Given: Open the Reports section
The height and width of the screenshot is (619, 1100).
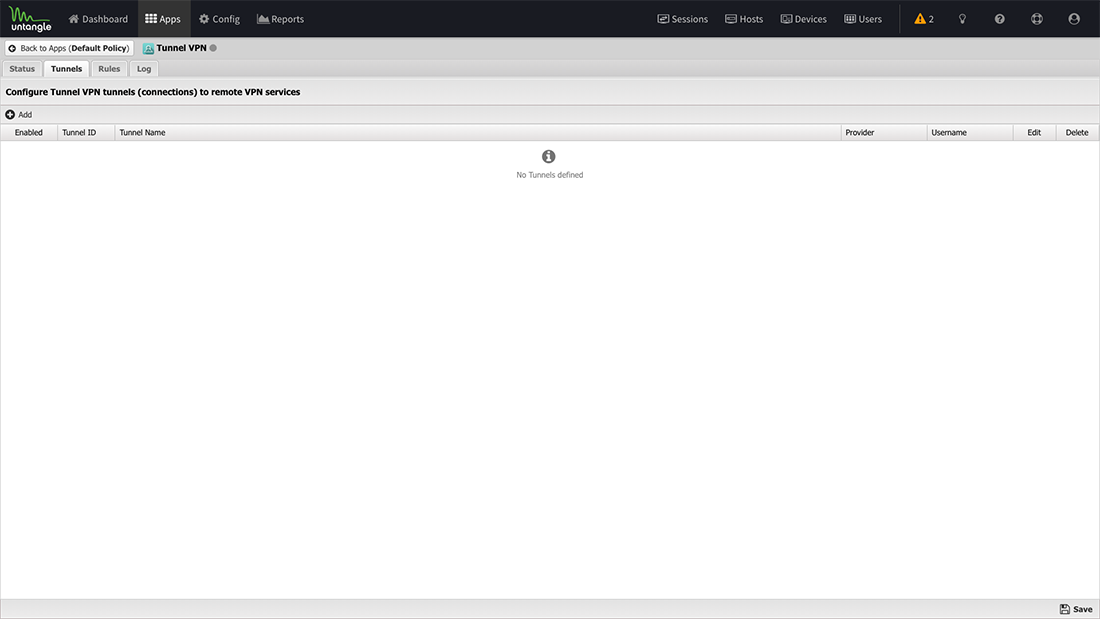Looking at the screenshot, I should pos(281,19).
